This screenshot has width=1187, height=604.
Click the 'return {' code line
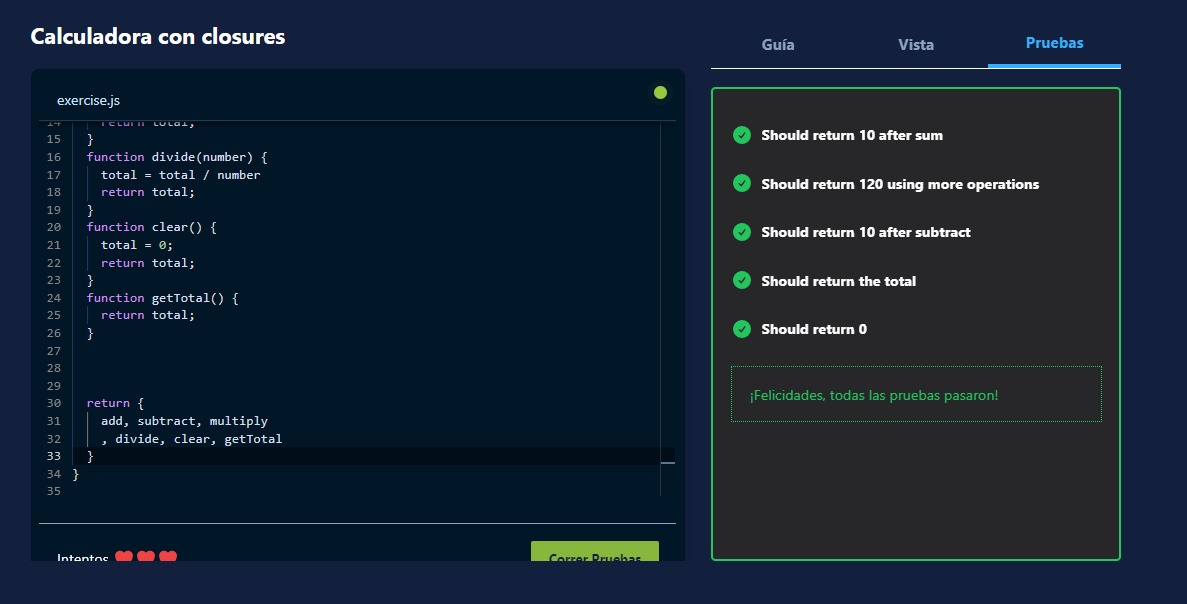(x=115, y=403)
